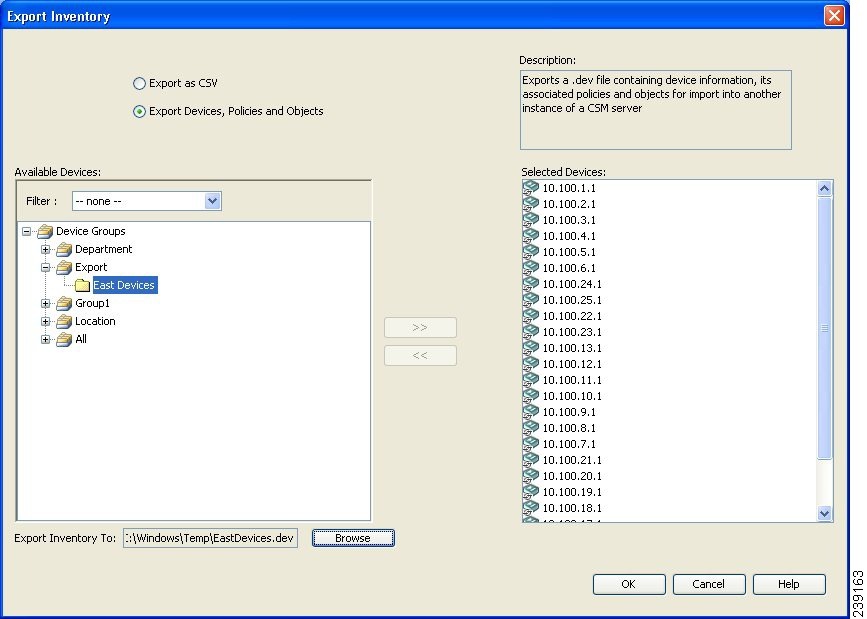Click the folder icon of East Devices
The height and width of the screenshot is (619, 867).
click(x=80, y=285)
